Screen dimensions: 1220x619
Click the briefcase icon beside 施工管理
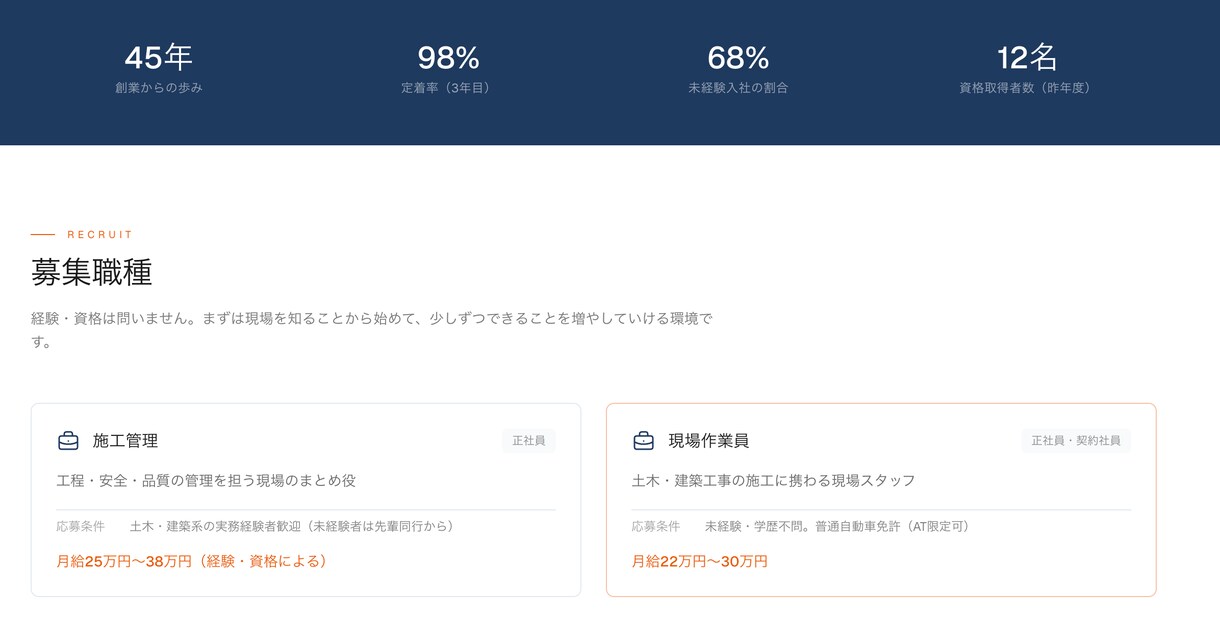tap(68, 441)
